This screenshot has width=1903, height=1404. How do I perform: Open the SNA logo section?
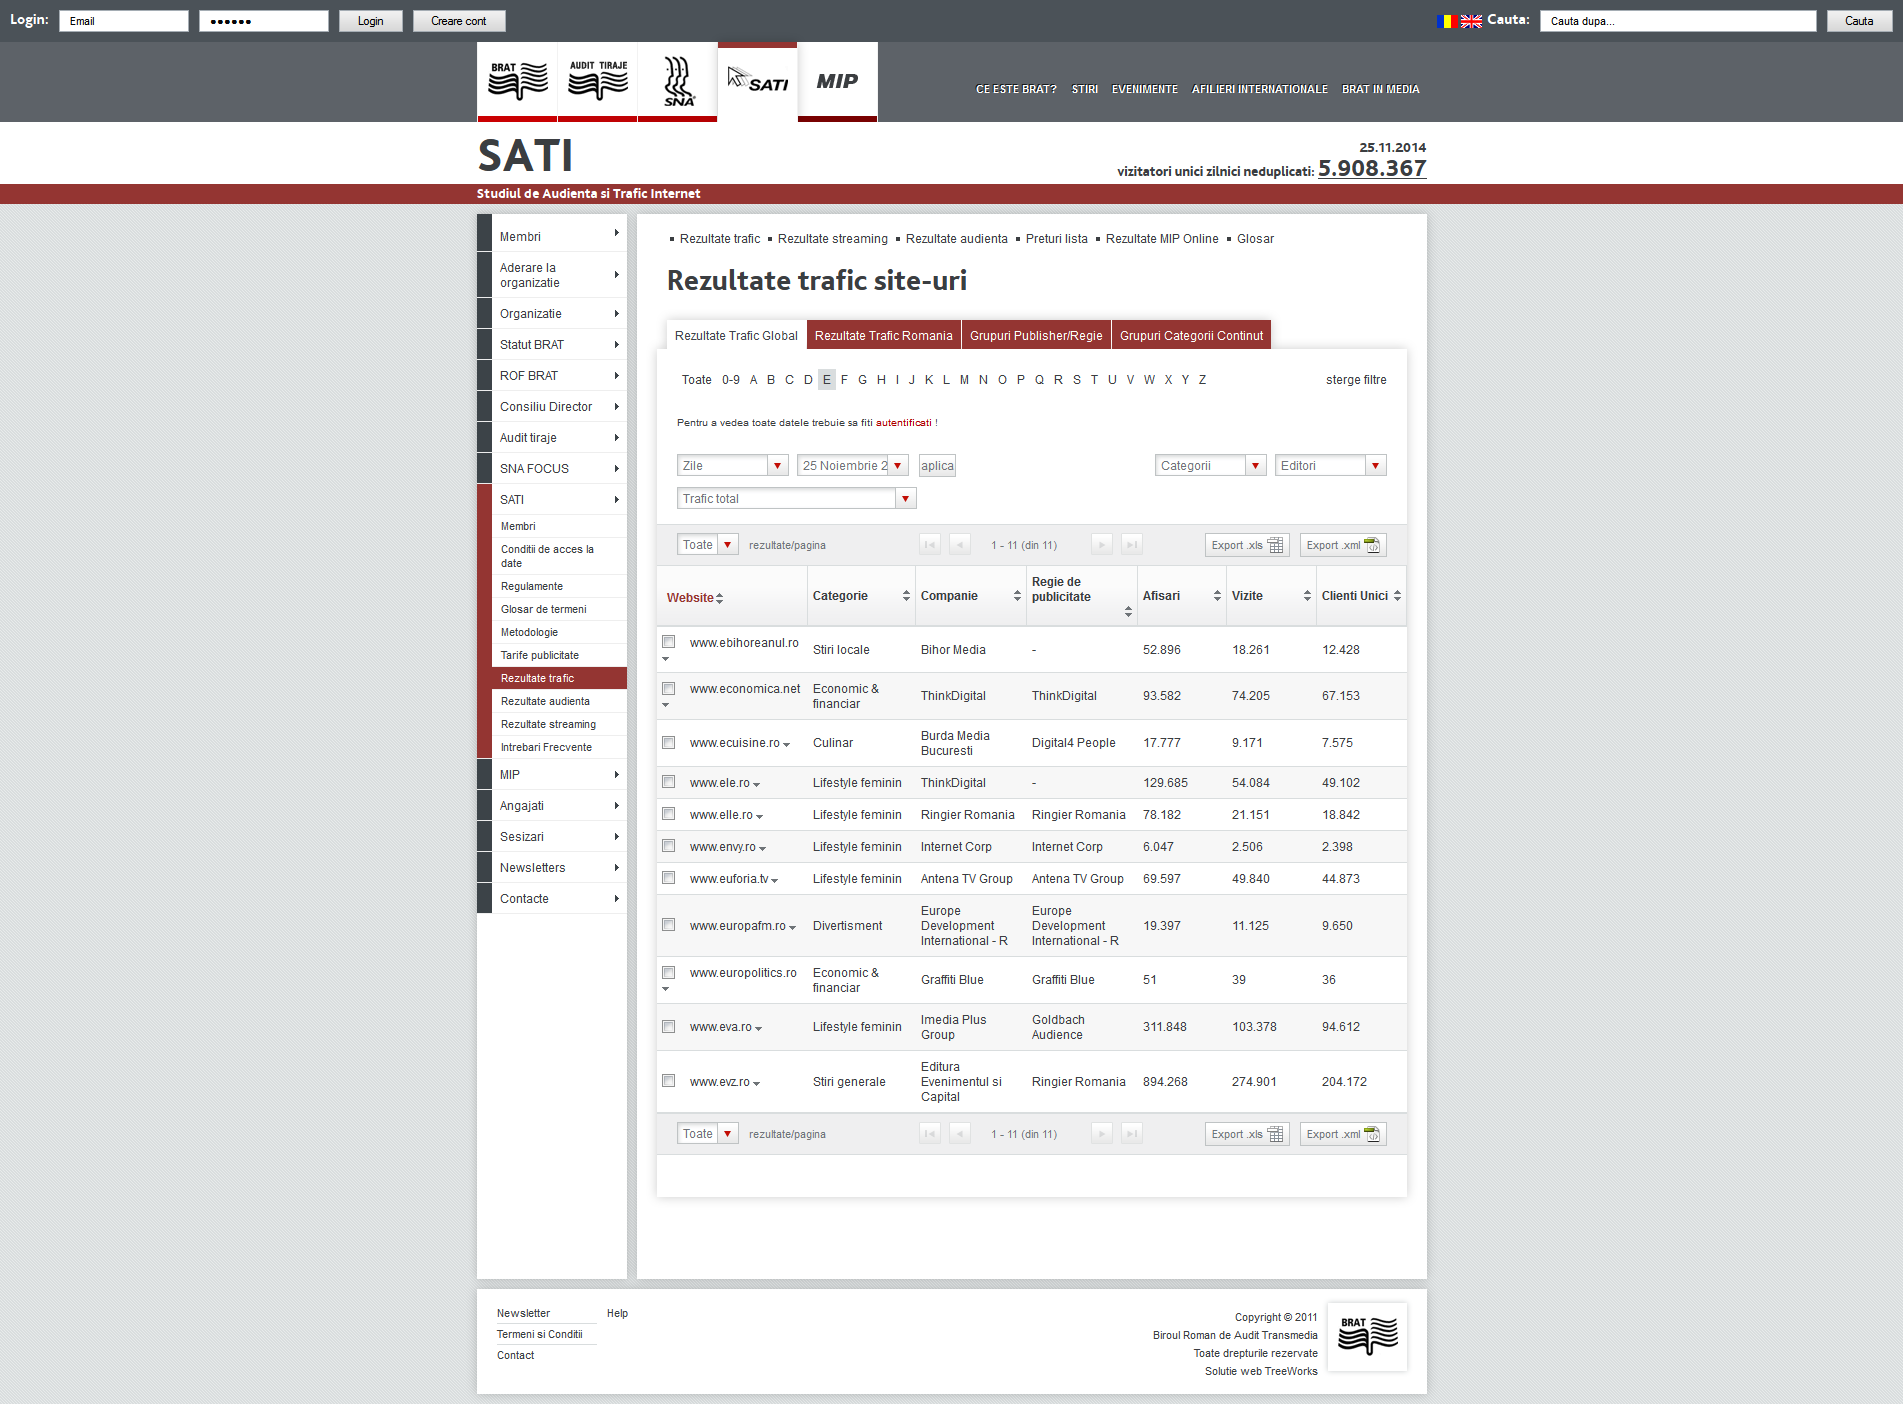pyautogui.click(x=677, y=81)
